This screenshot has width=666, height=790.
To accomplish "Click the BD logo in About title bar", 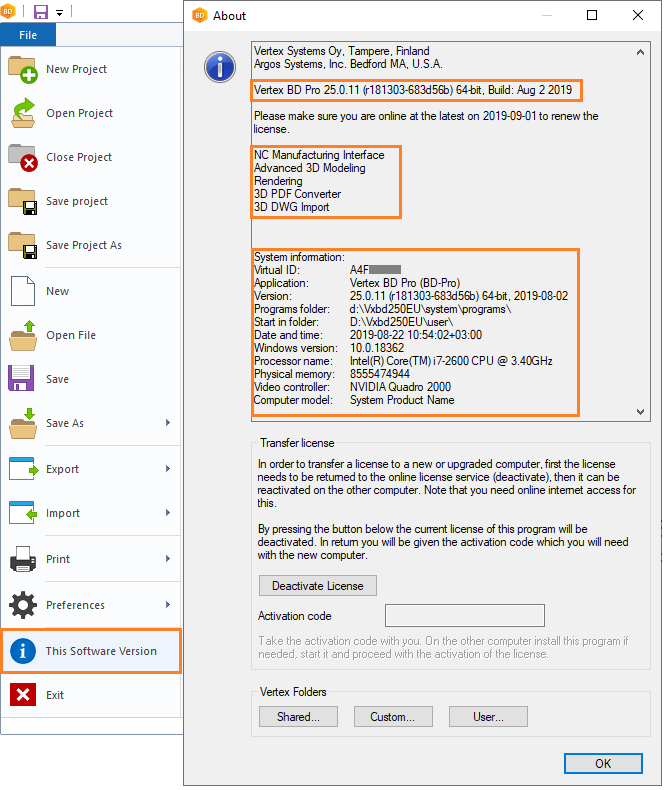I will 200,16.
